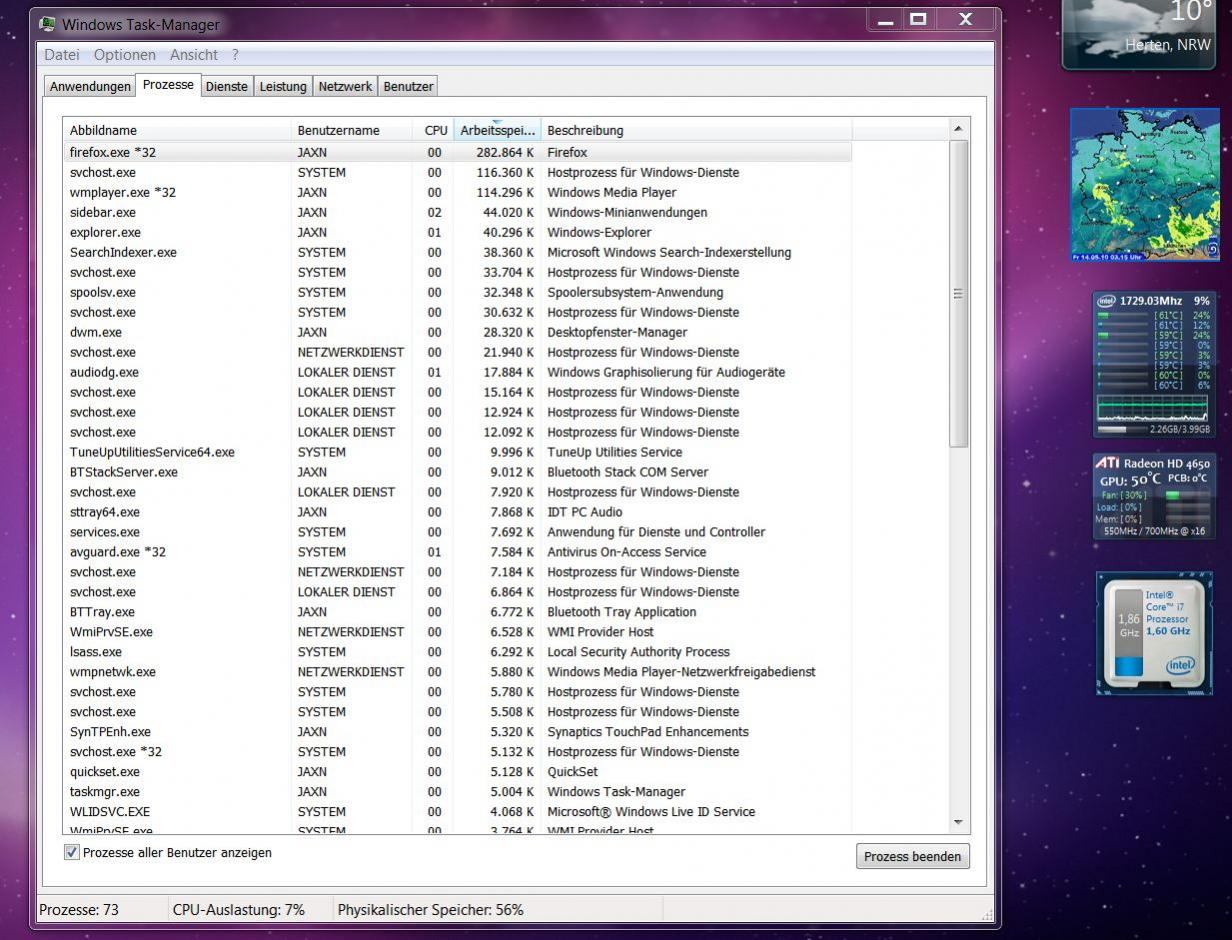Sort by the Benutzername column header
1232x940 pixels.
point(352,130)
